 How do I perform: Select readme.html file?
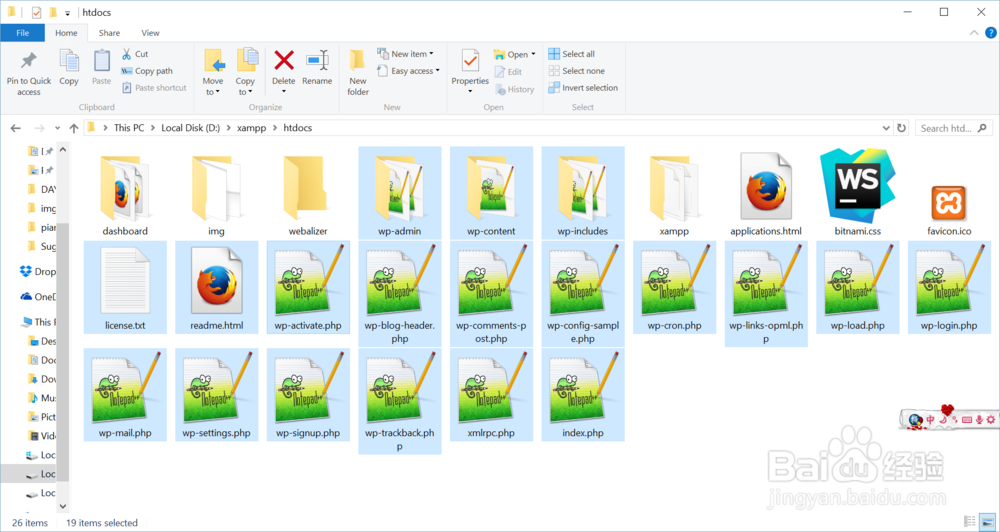(x=217, y=287)
